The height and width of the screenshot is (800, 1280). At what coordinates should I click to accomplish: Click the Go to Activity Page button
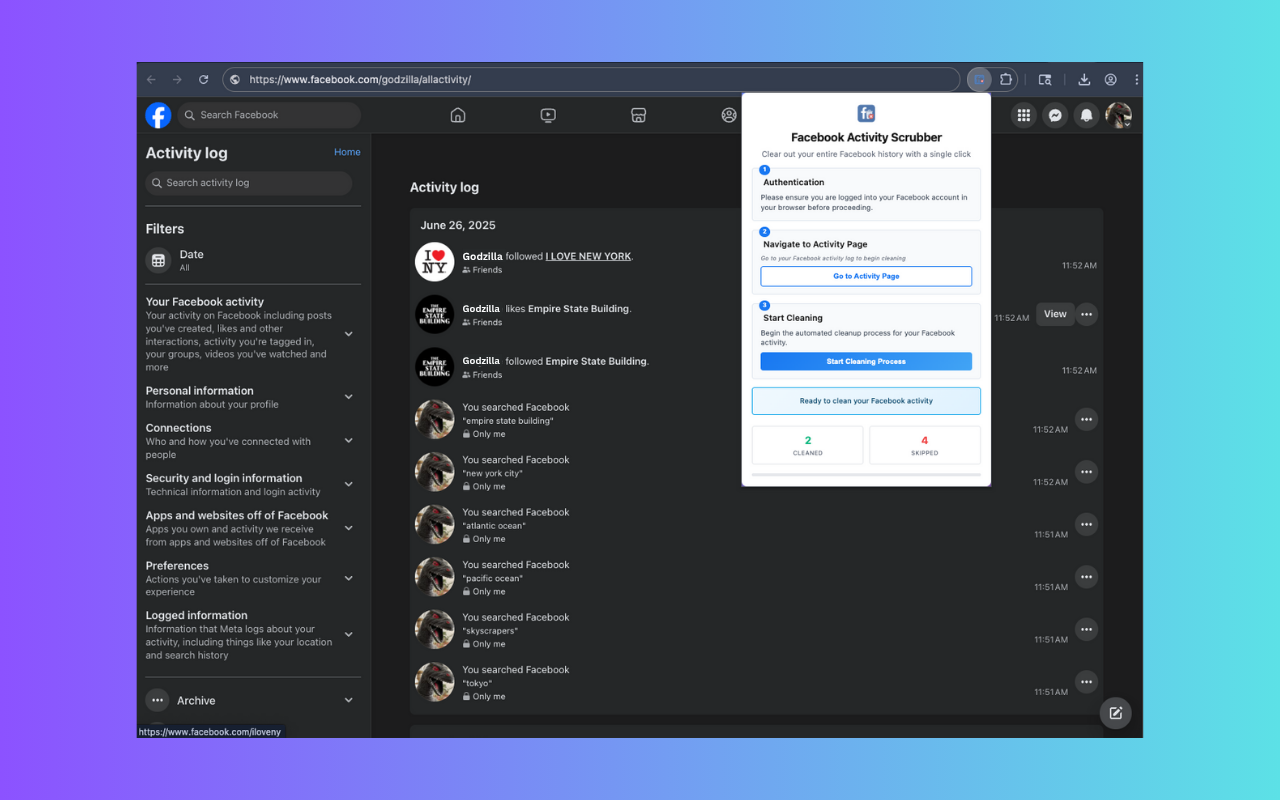(x=866, y=276)
